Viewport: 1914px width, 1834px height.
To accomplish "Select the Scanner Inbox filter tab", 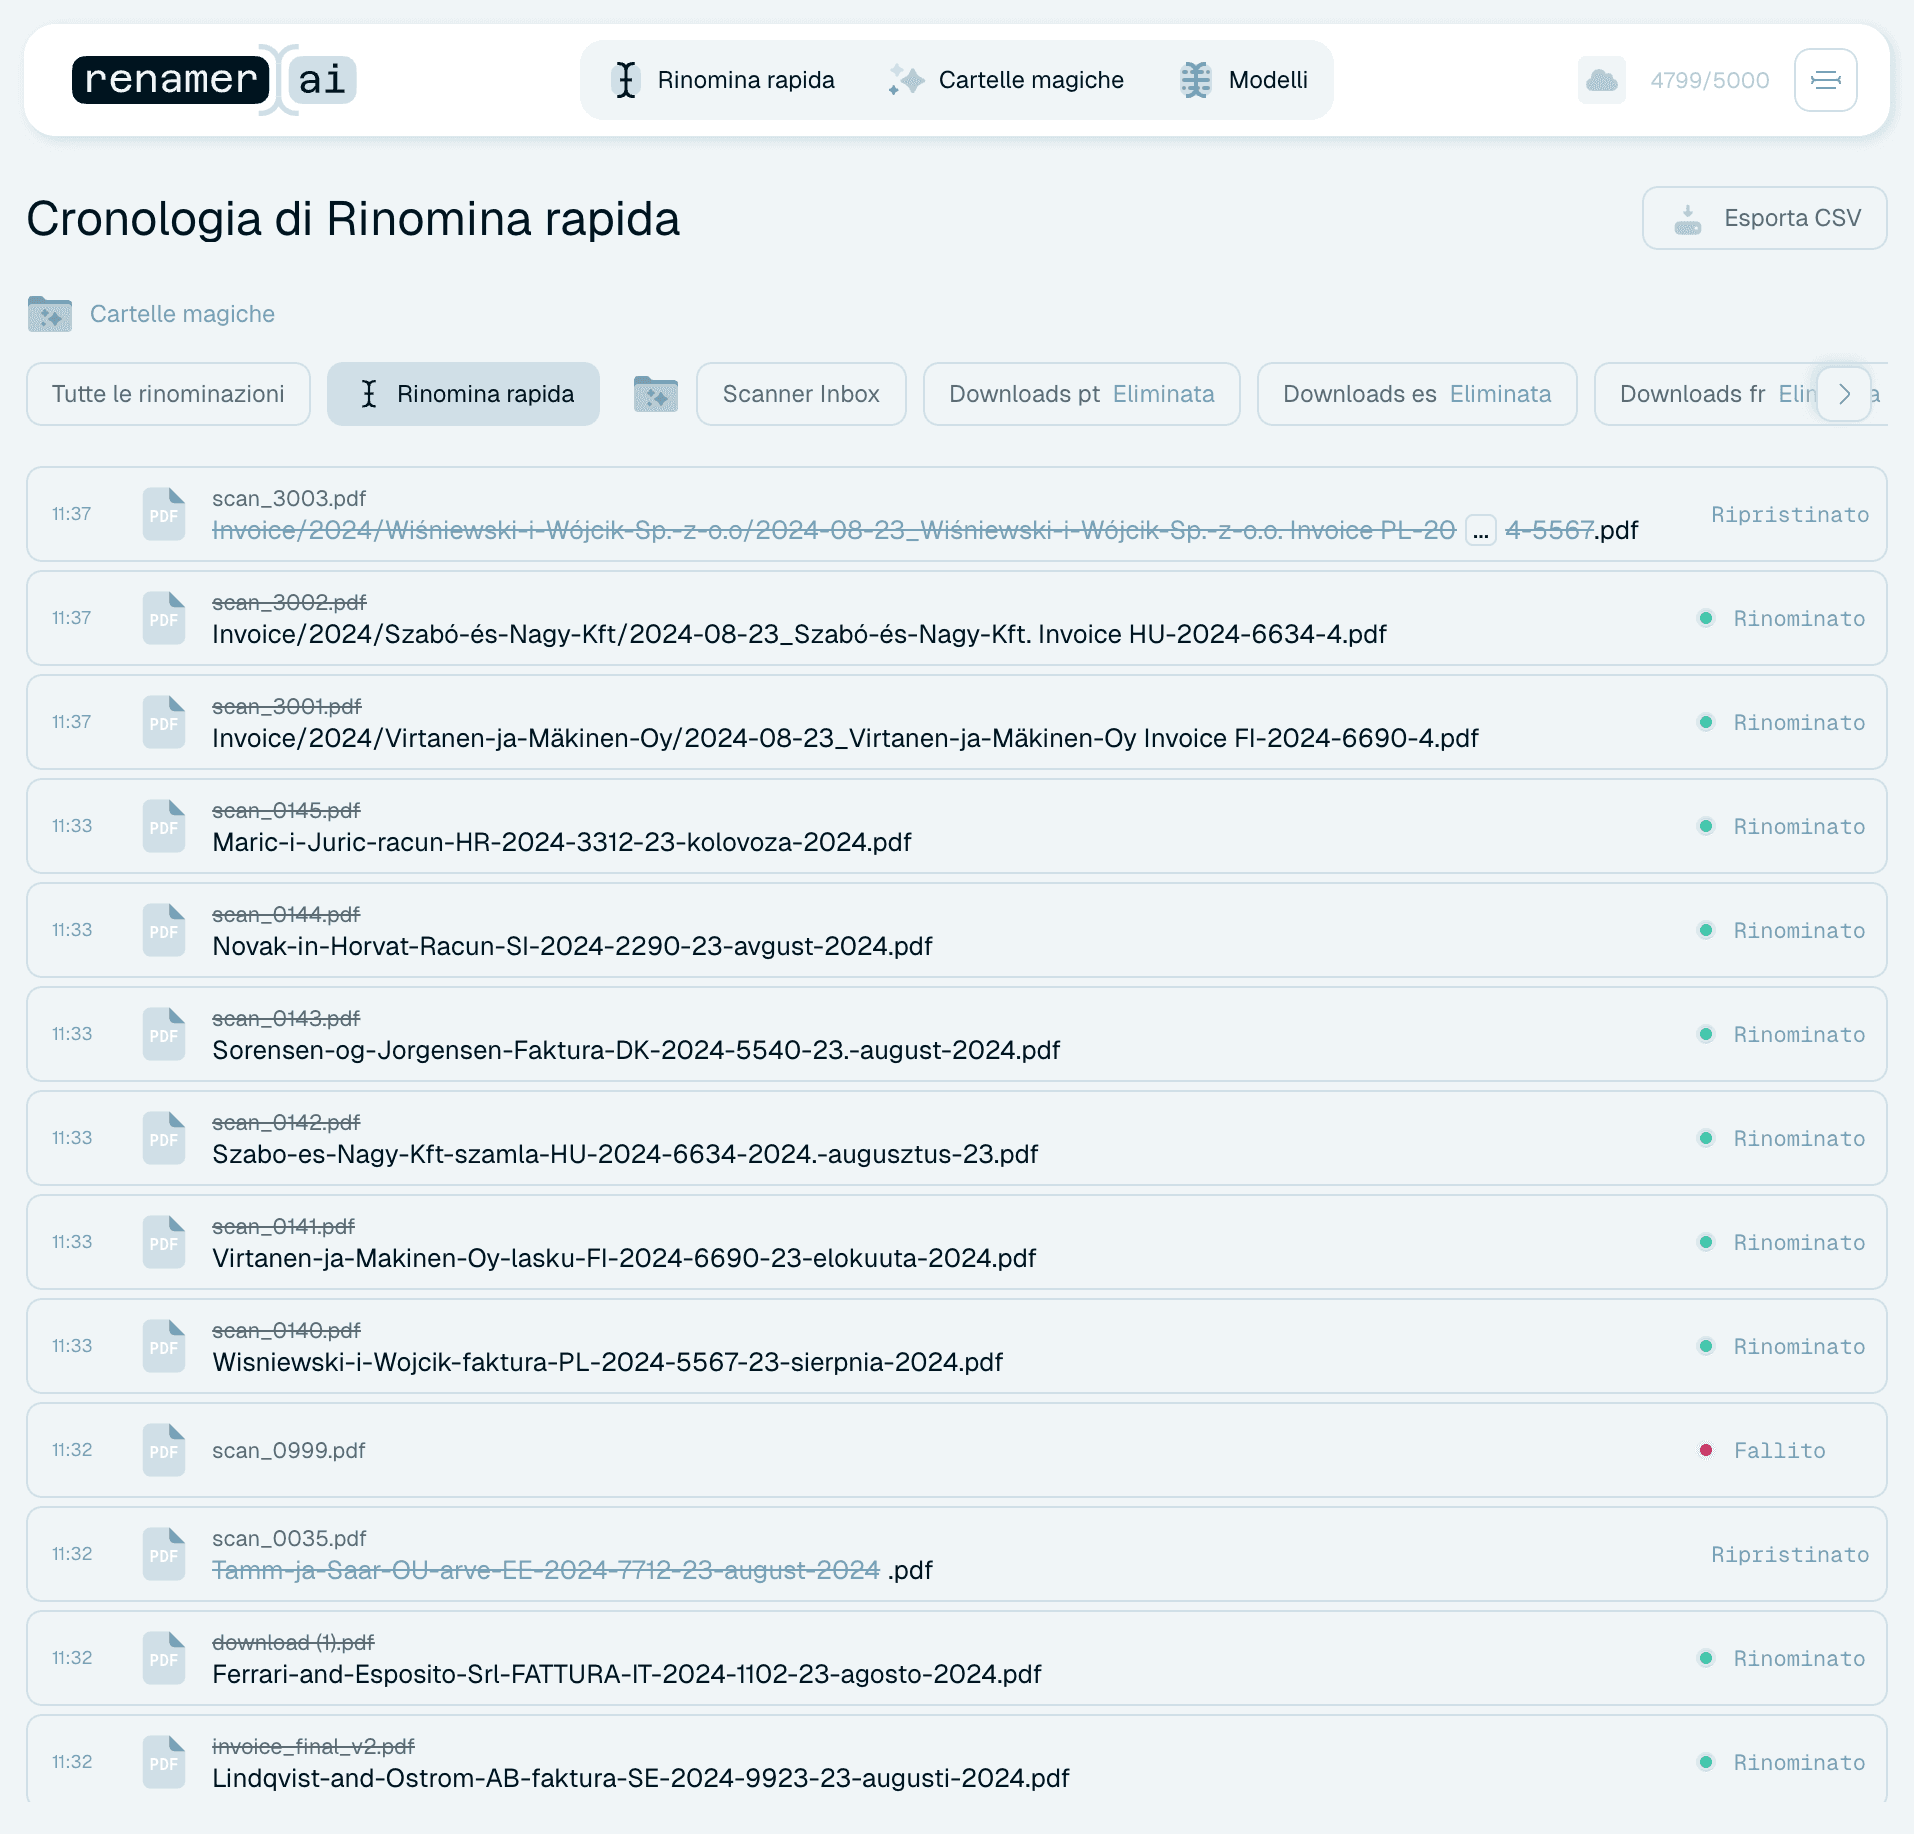I will click(801, 394).
